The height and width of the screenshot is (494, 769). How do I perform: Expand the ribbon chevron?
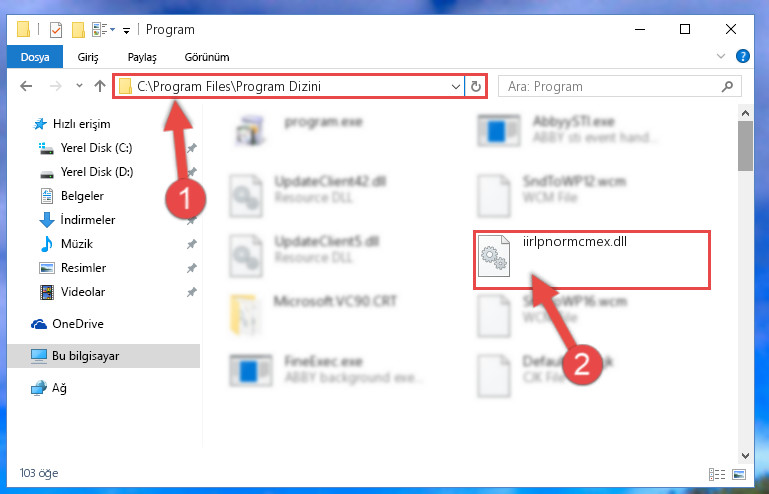pos(720,56)
